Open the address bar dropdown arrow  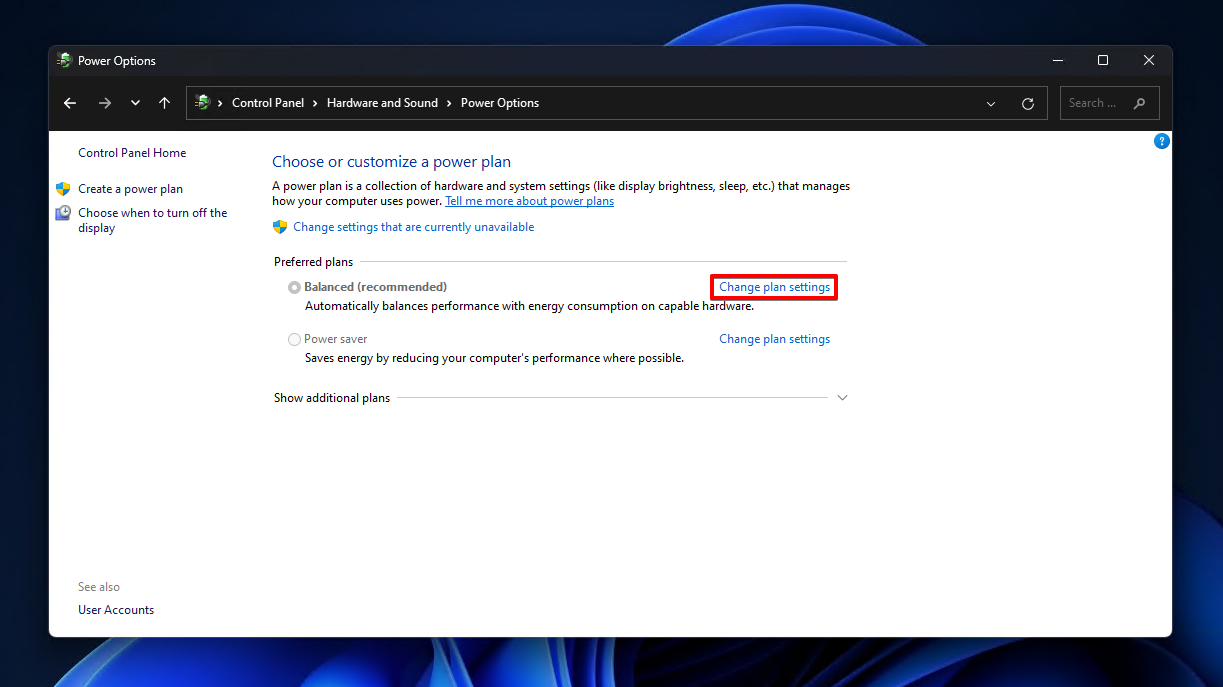pyautogui.click(x=991, y=103)
